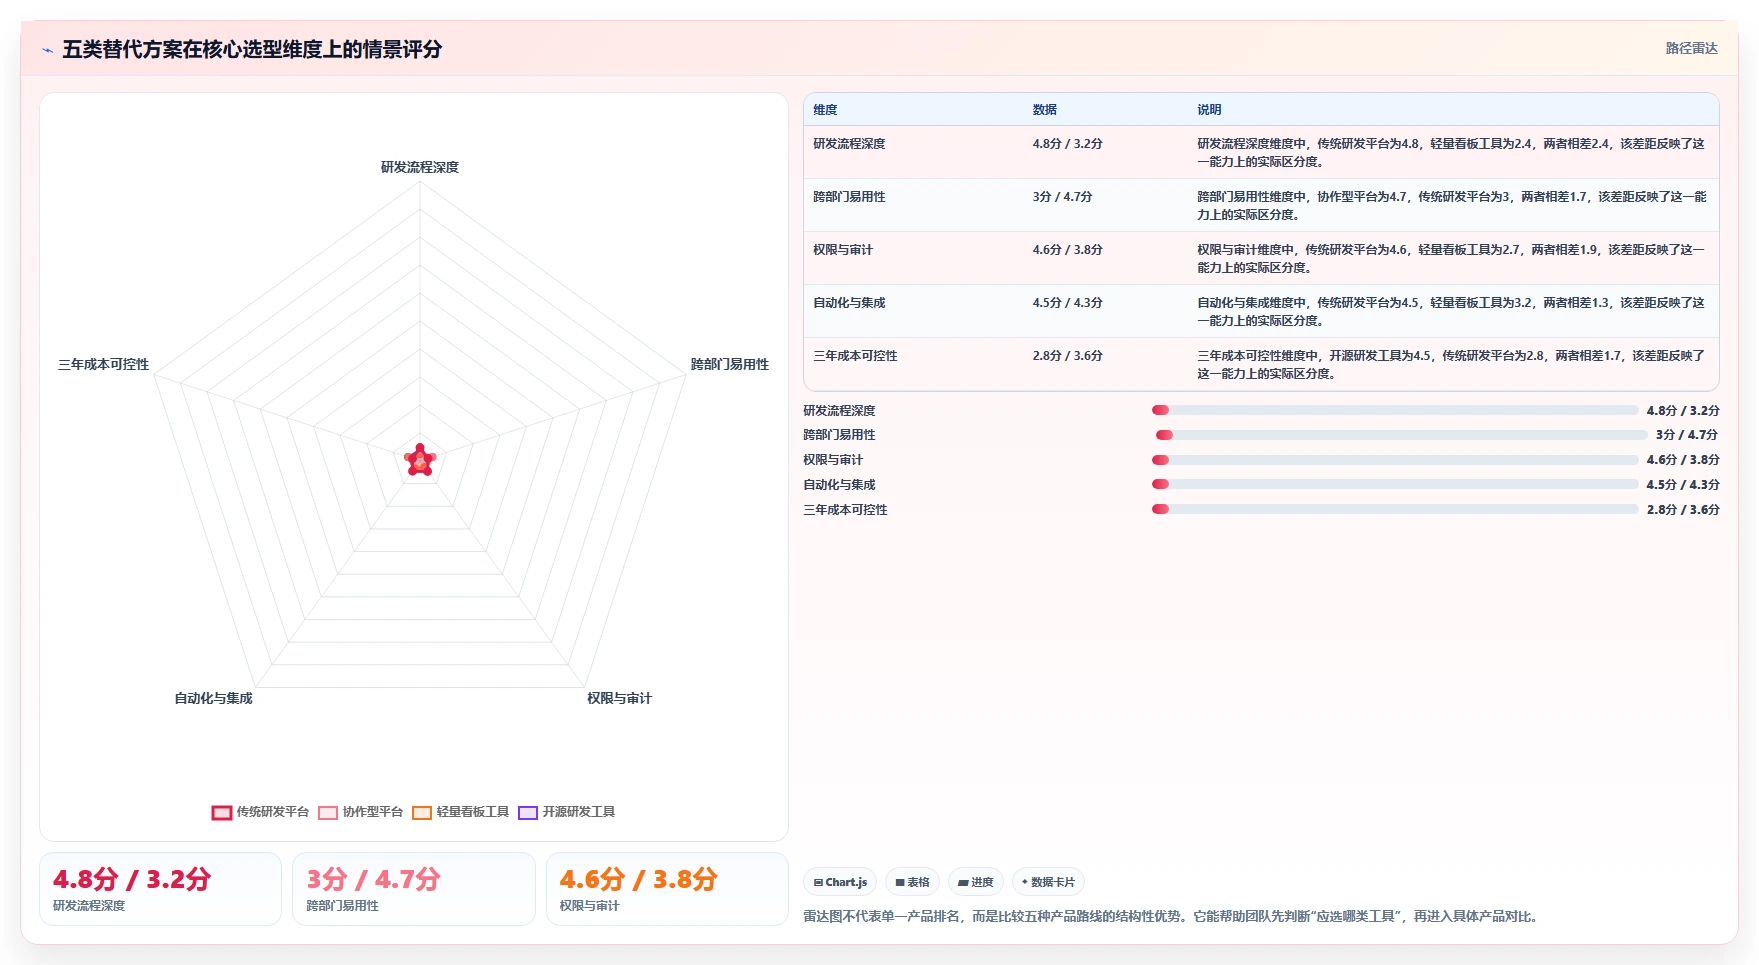Open the 权限与审计 score card
Screen dimensions: 1759x965
(667, 889)
